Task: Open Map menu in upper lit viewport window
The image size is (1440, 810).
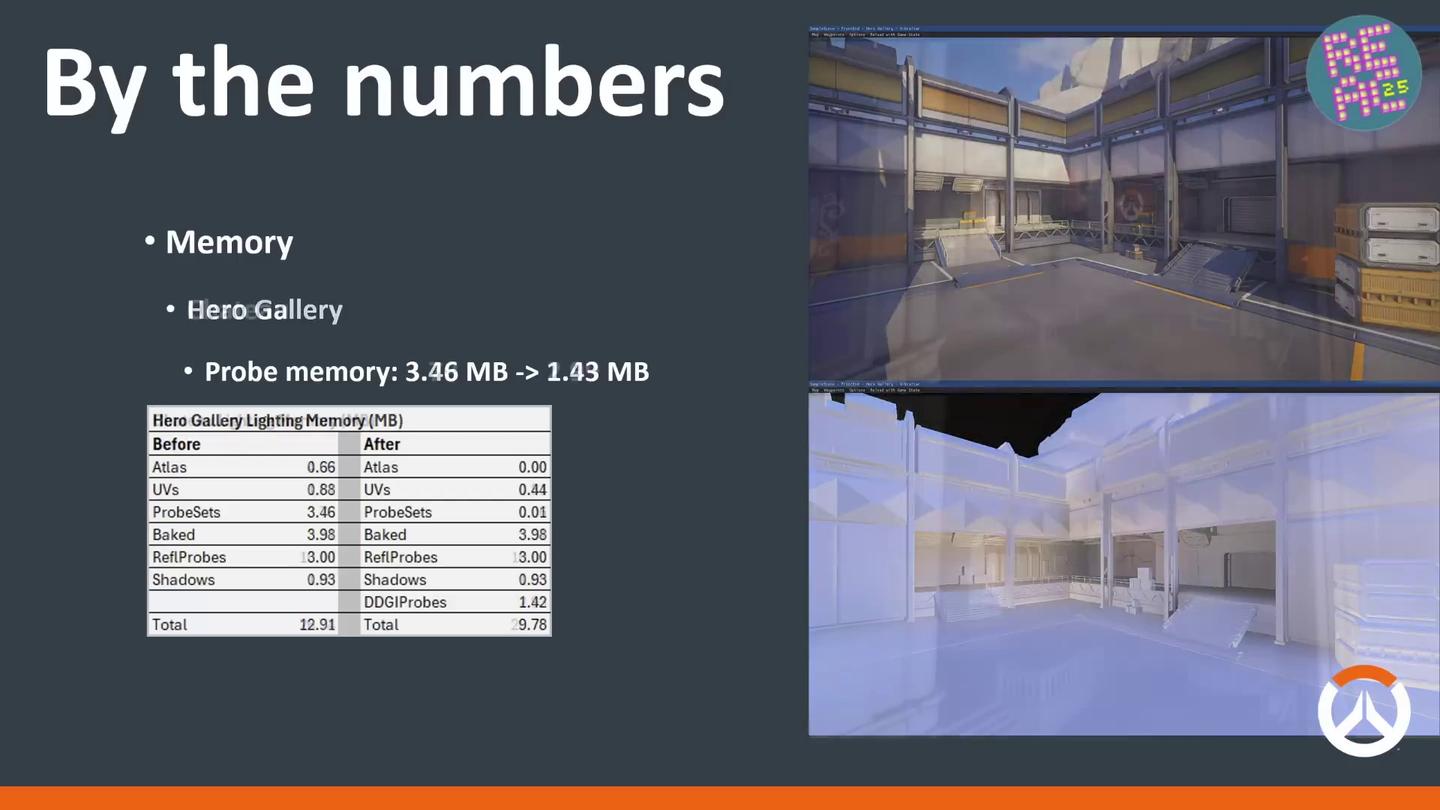Action: tap(815, 35)
